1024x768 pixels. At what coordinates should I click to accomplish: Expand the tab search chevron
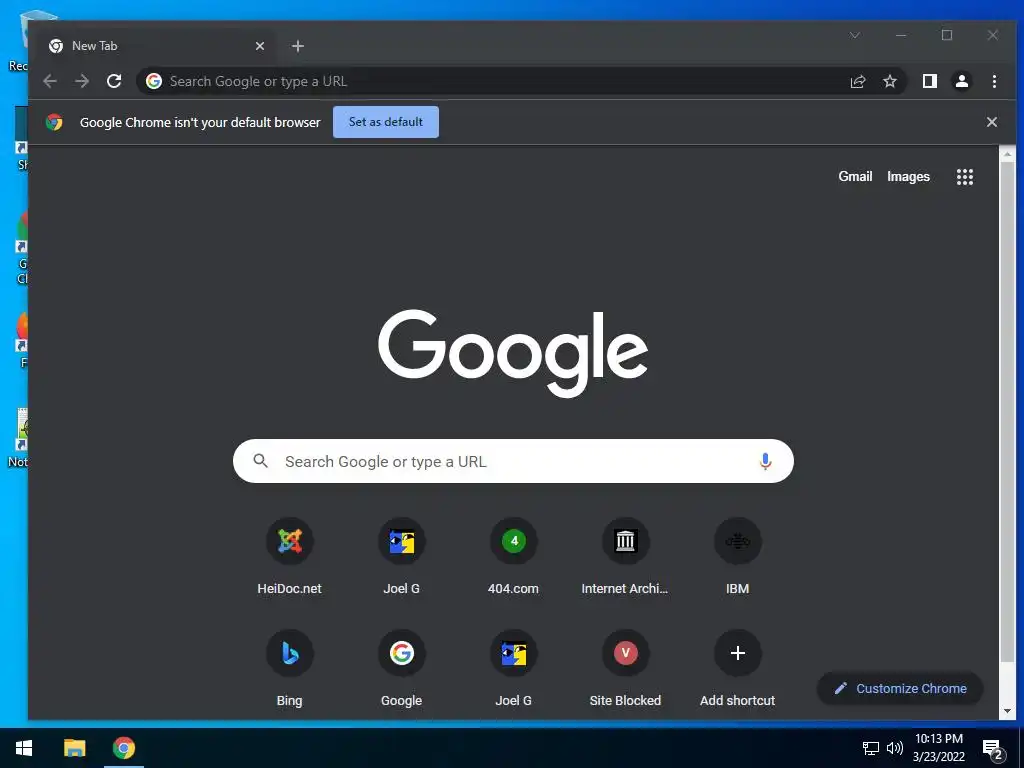[x=854, y=35]
